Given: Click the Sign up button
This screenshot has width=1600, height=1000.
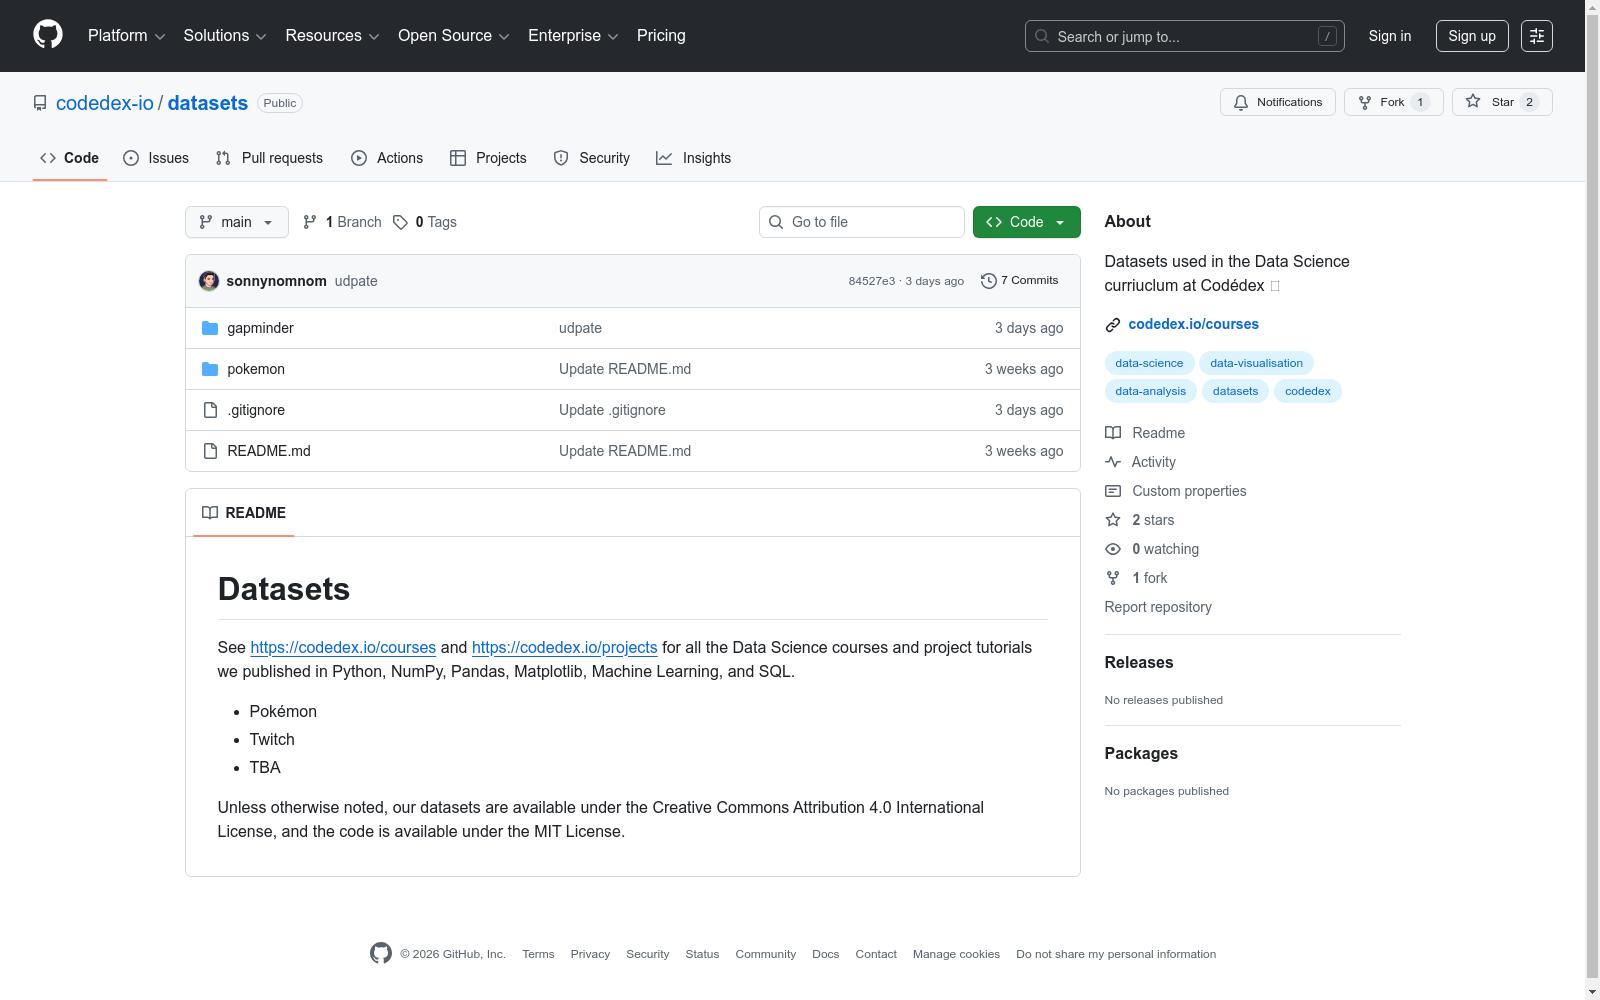Looking at the screenshot, I should [1472, 36].
